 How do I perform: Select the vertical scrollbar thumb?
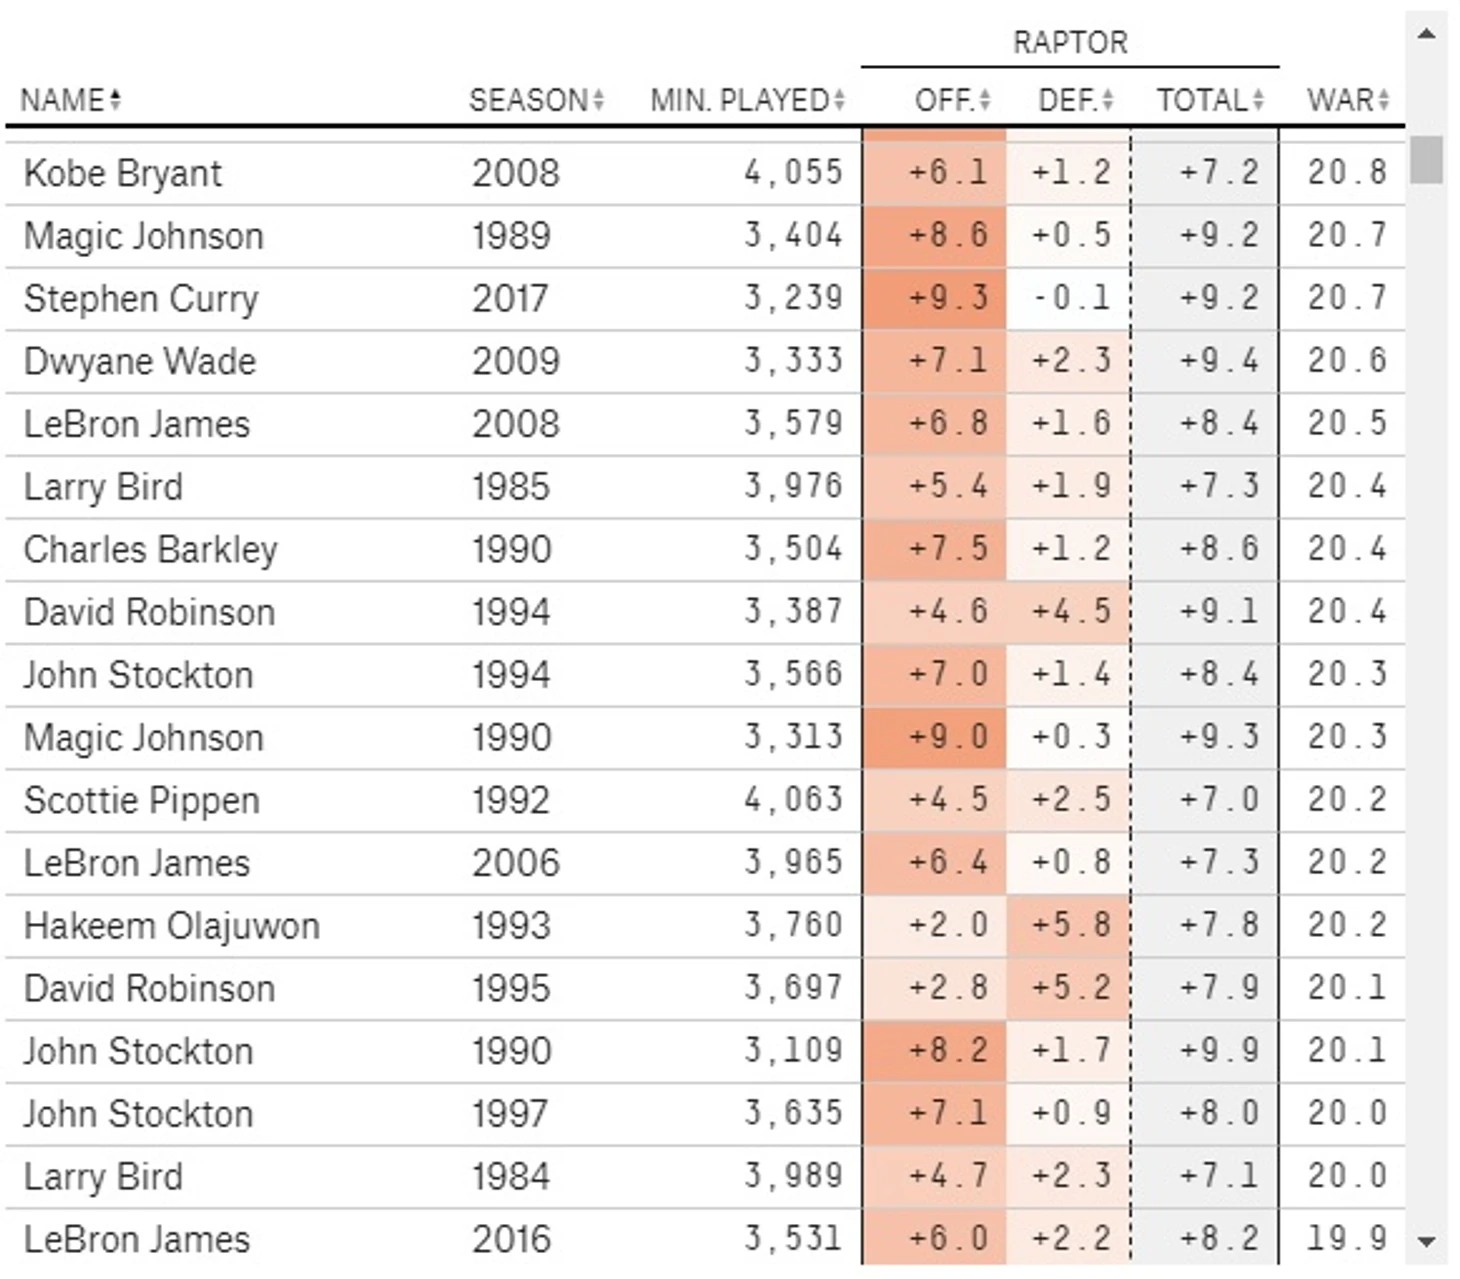pyautogui.click(x=1427, y=160)
